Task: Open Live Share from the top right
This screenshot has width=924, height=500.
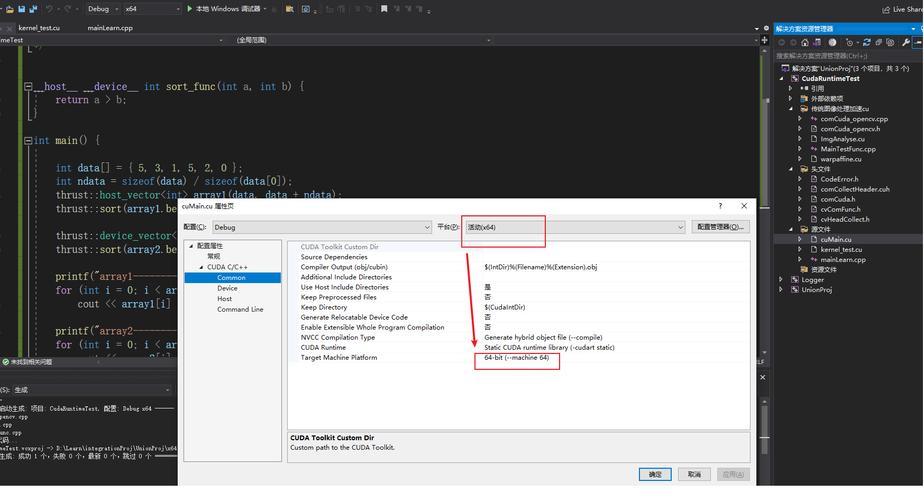Action: pyautogui.click(x=903, y=9)
